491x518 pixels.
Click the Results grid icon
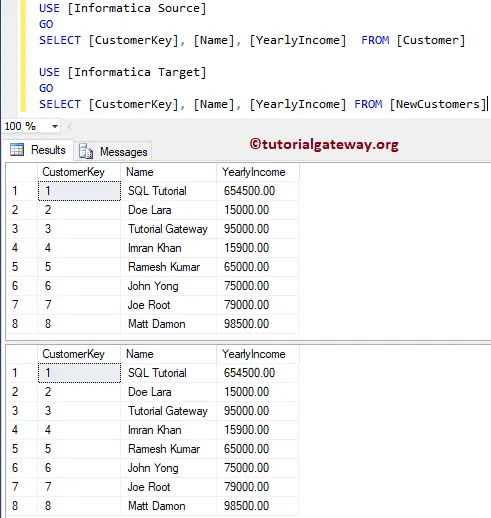[17, 150]
